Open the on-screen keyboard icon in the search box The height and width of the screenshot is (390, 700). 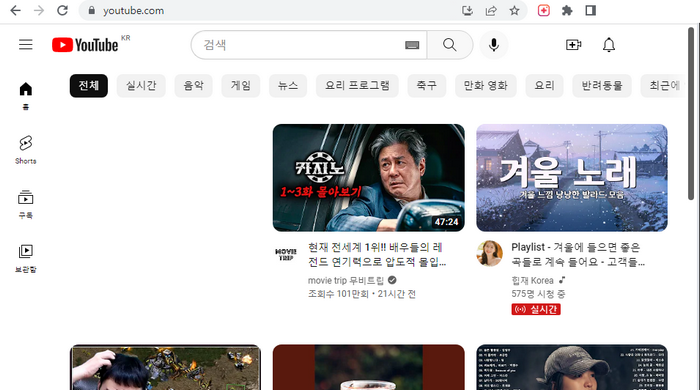click(412, 45)
